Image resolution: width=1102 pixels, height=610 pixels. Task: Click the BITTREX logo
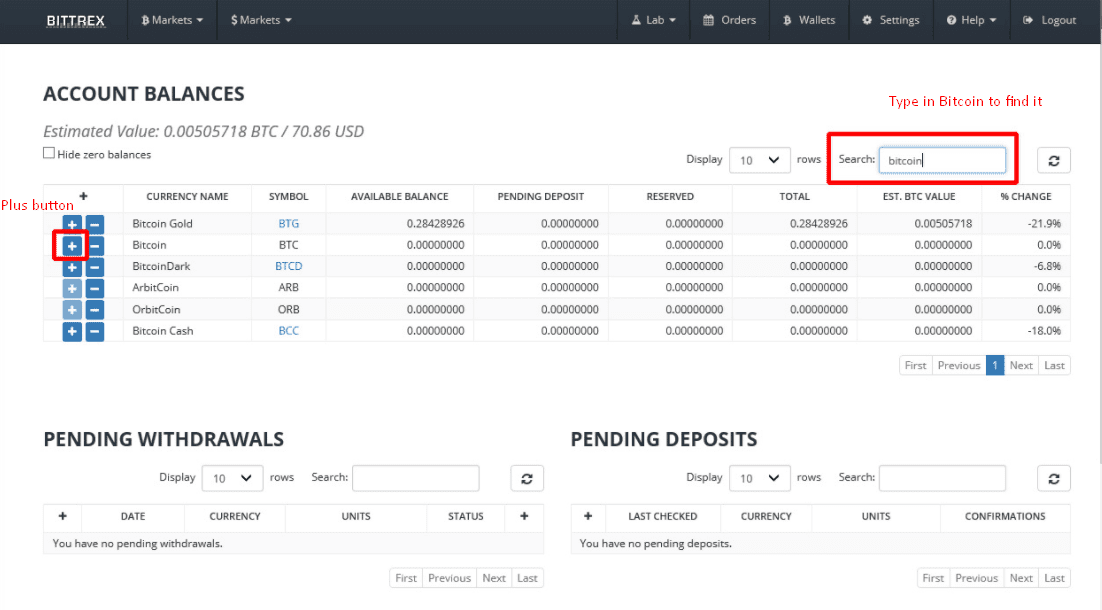pyautogui.click(x=75, y=20)
